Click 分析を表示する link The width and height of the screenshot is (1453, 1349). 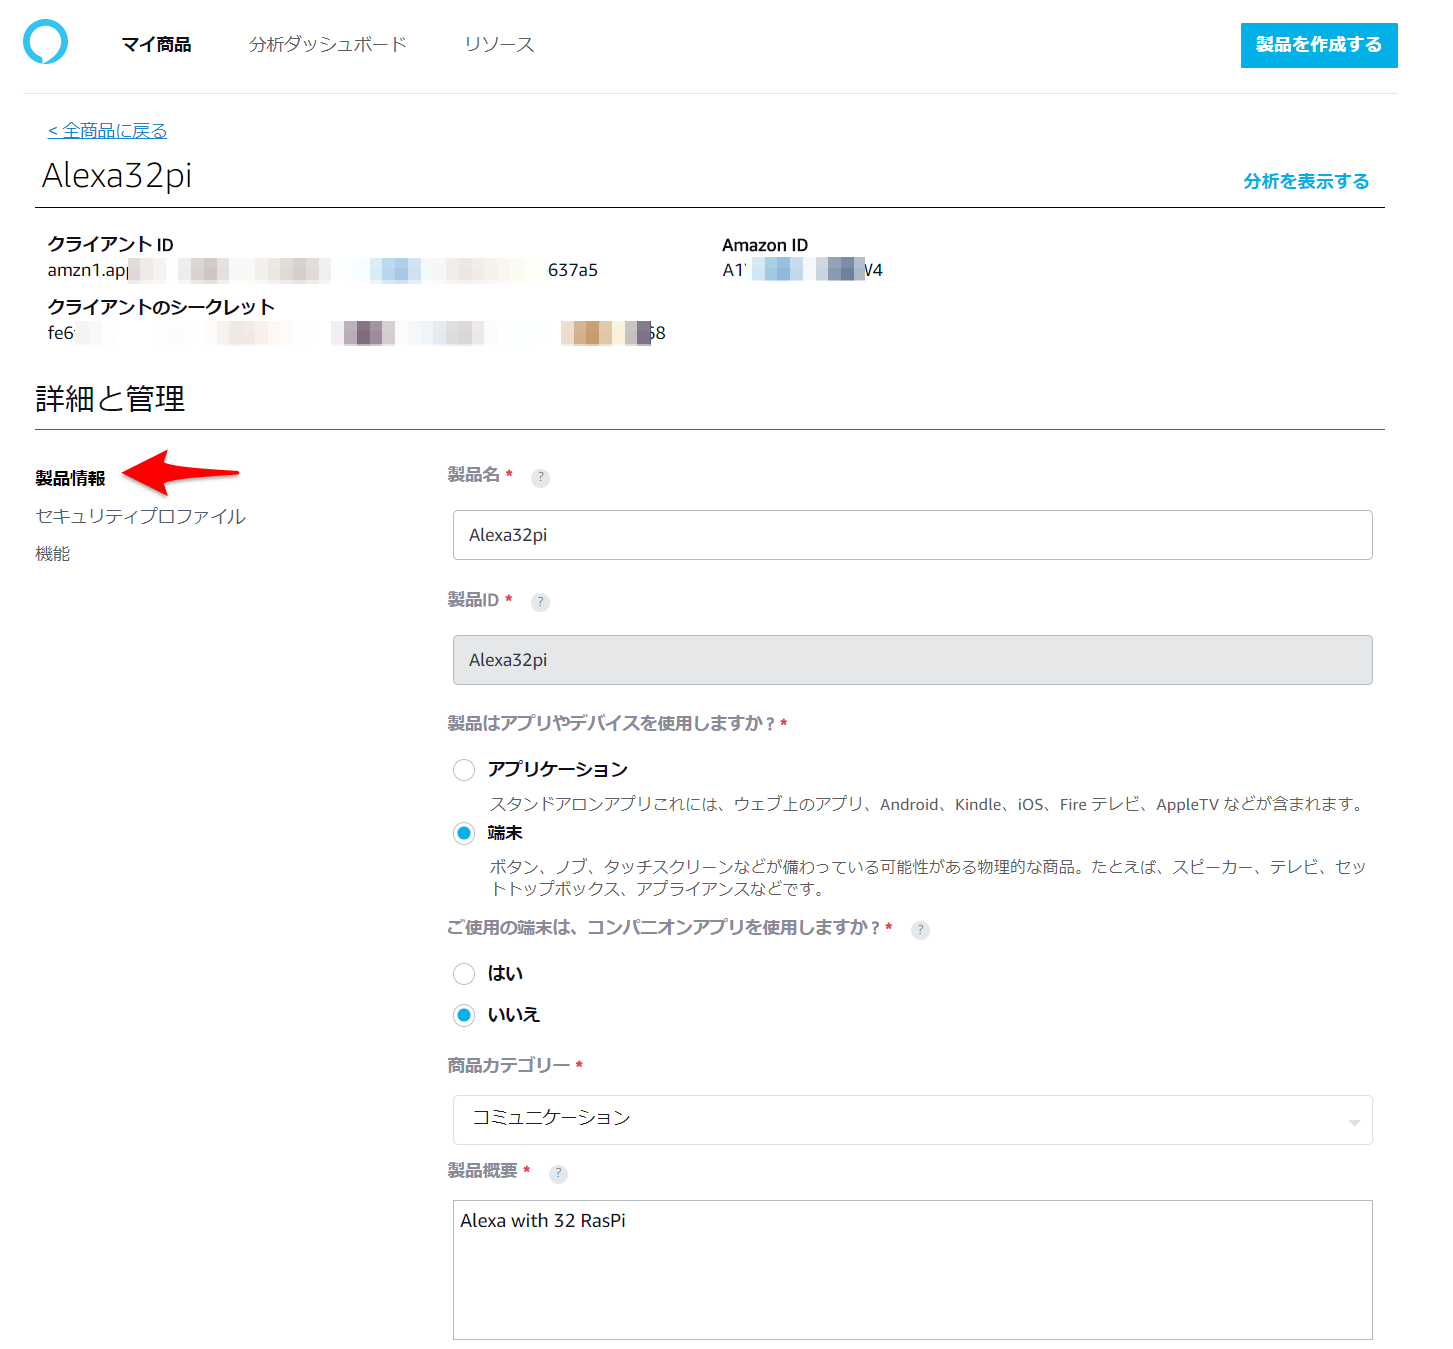pos(1306,181)
